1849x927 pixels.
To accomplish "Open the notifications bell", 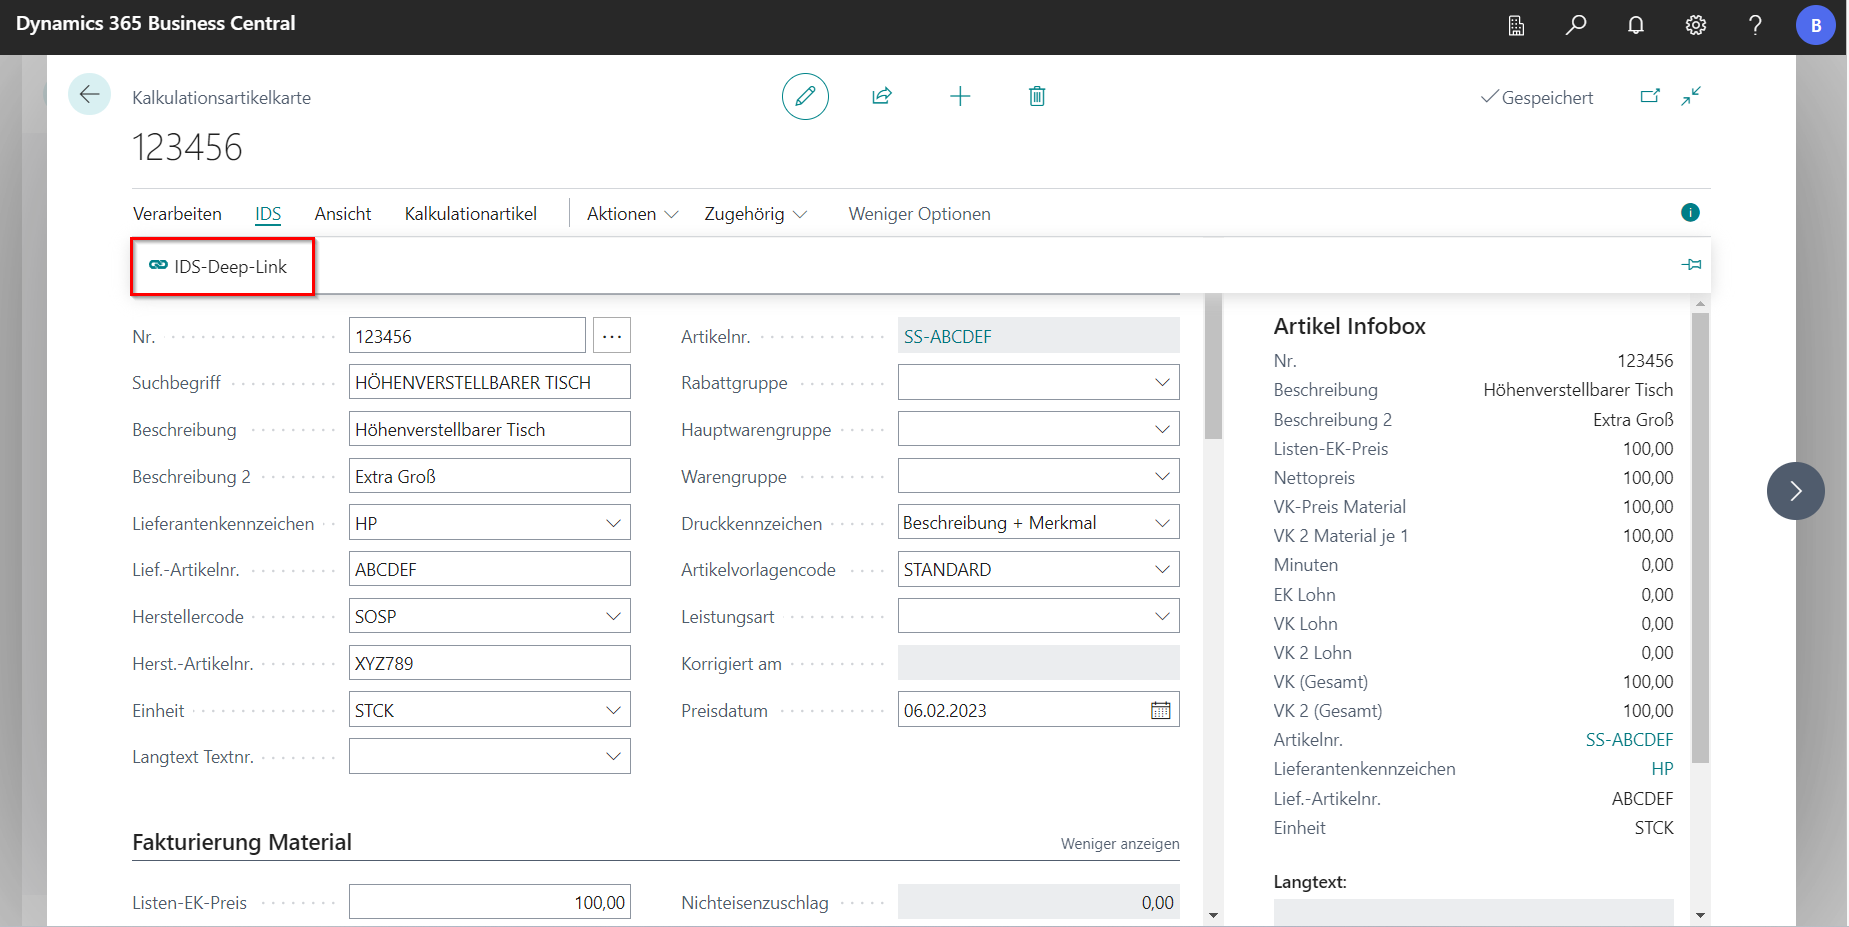I will 1636,25.
